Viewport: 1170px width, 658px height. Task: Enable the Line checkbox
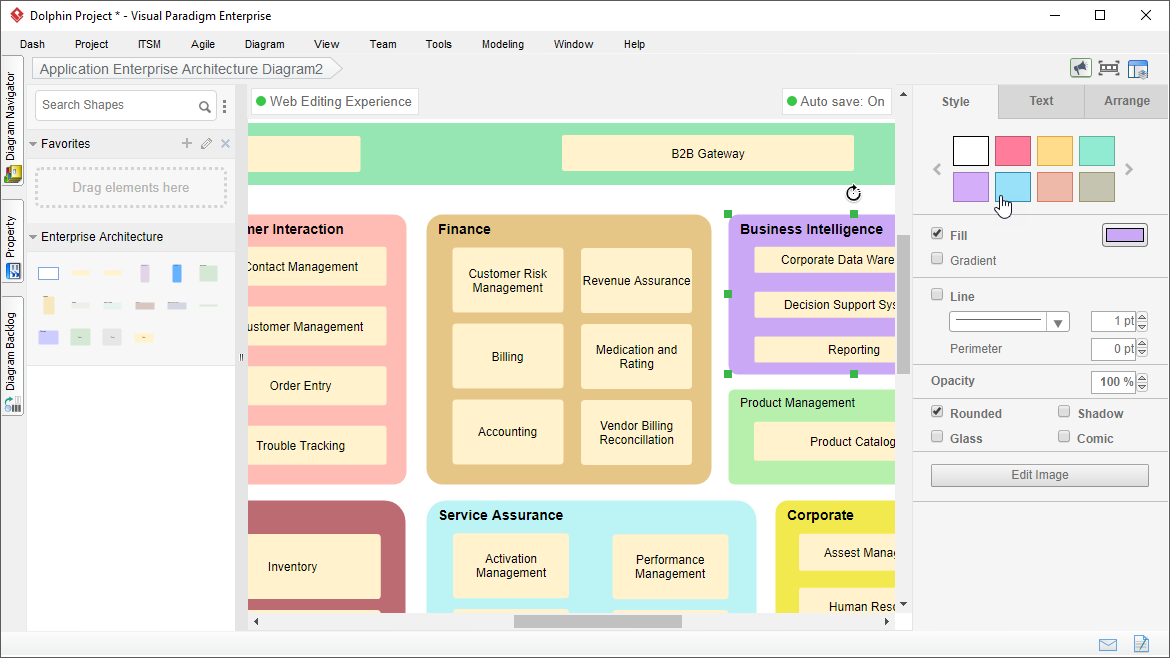(937, 295)
